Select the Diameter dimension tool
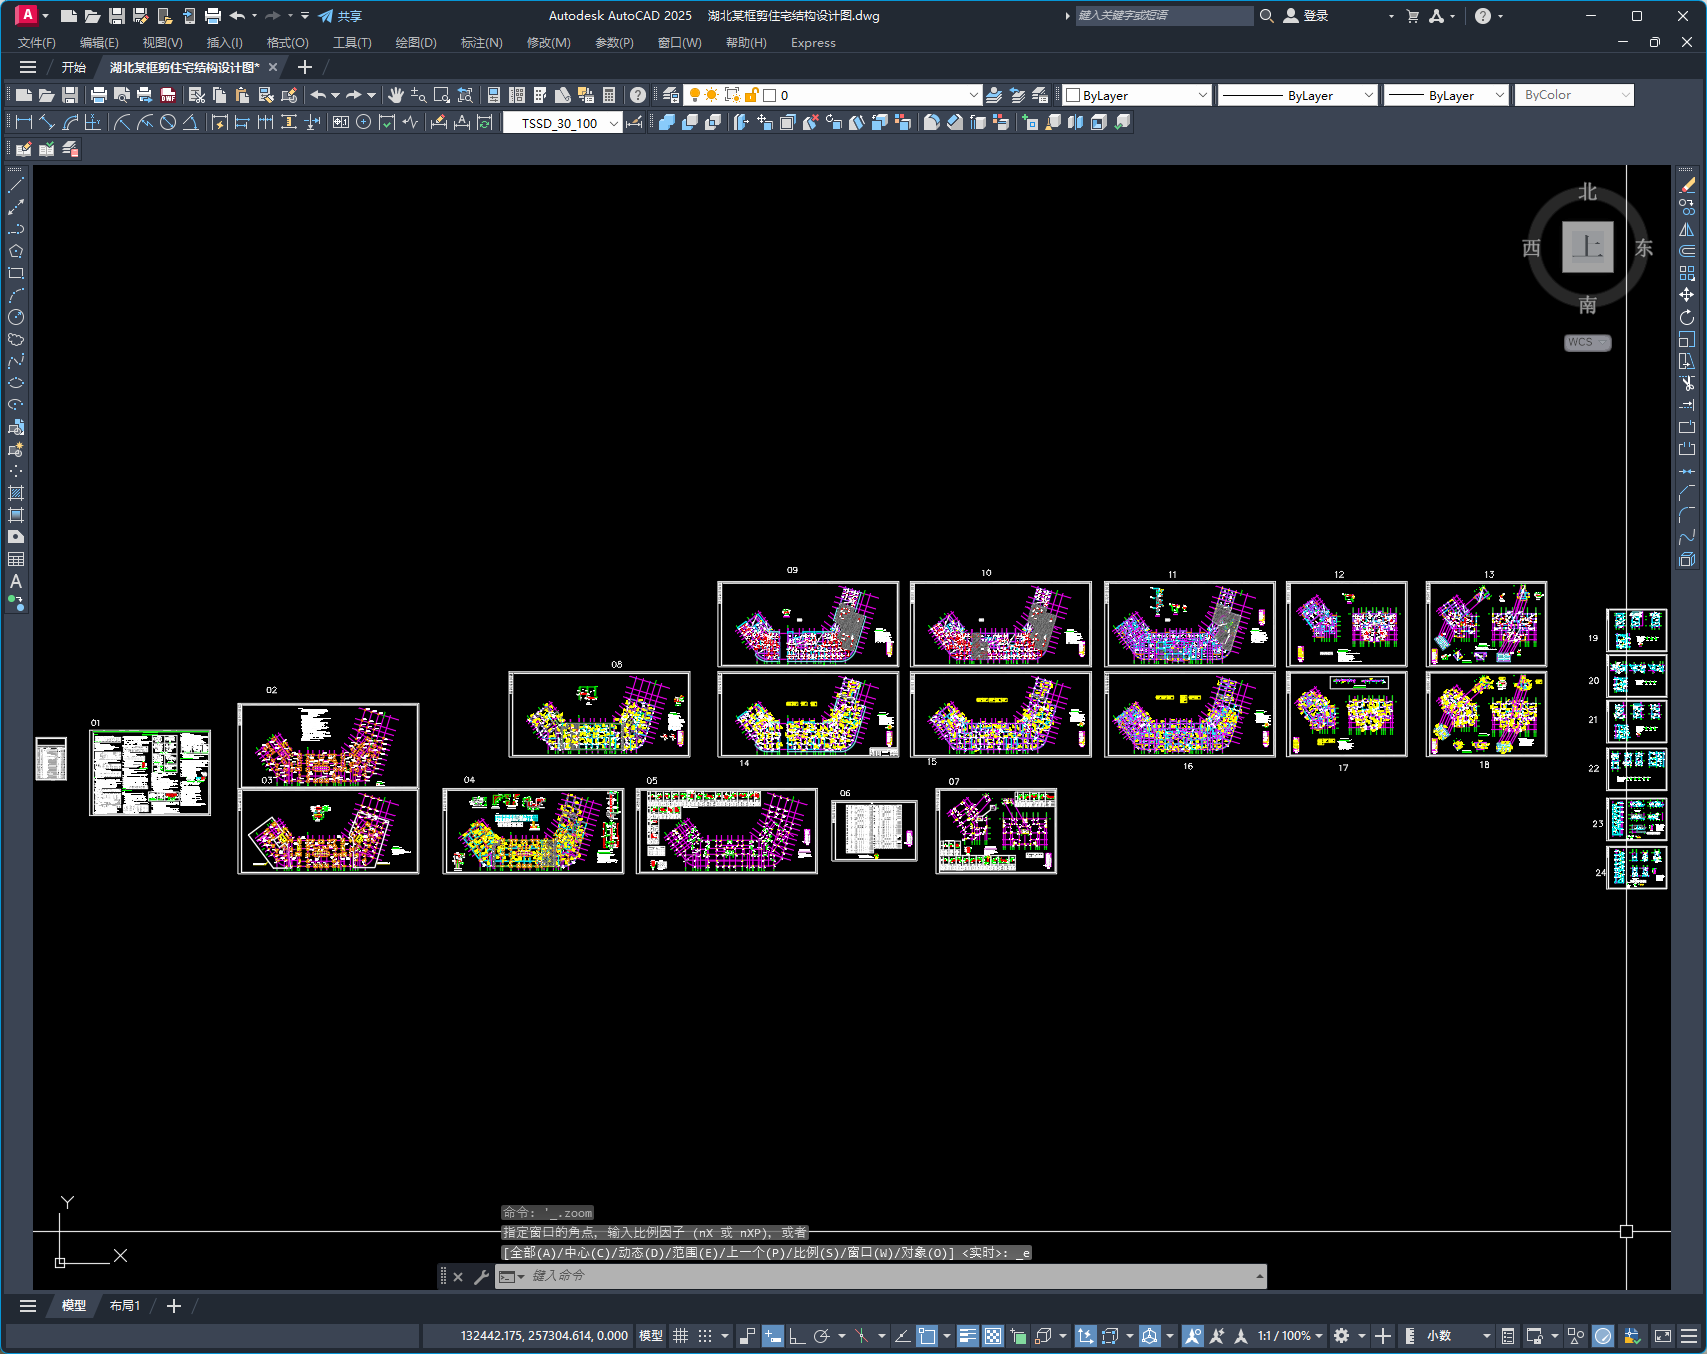1707x1354 pixels. point(168,122)
